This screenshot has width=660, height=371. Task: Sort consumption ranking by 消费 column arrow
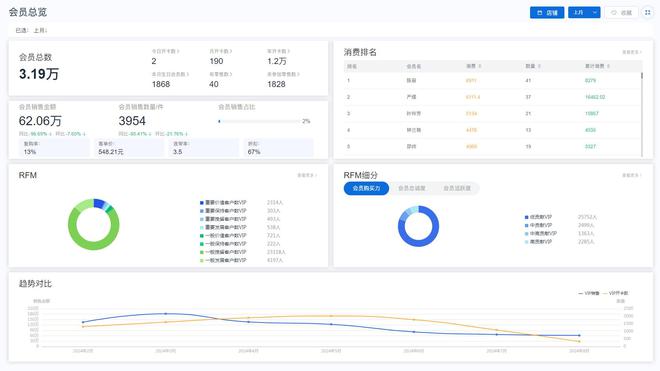[x=480, y=66]
